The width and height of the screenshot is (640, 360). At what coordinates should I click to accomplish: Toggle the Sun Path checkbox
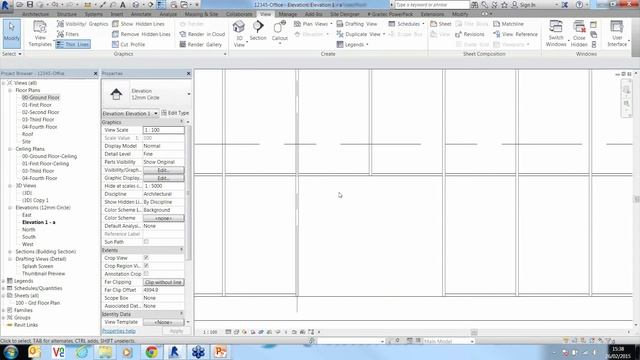click(146, 242)
